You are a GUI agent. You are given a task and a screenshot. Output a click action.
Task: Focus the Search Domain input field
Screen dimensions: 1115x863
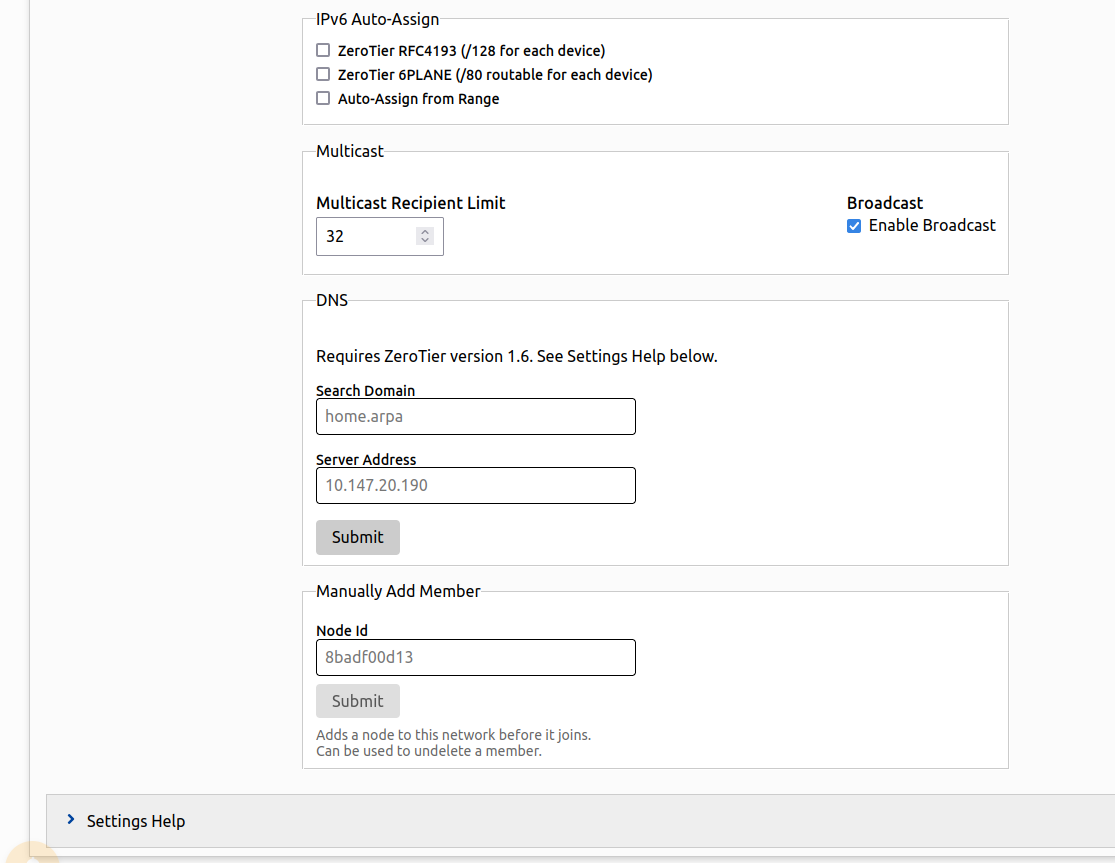(x=476, y=417)
